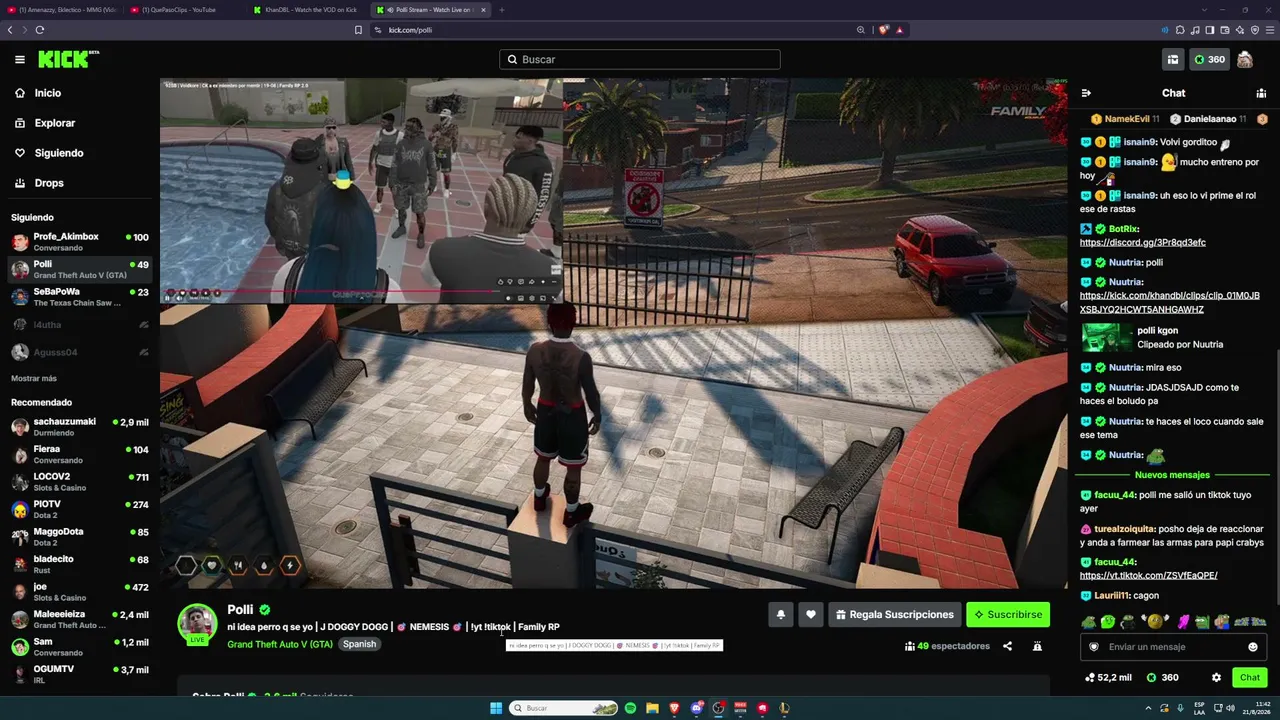This screenshot has width=1280, height=720.
Task: Open browser extensions puzzle icon
Action: 1180,30
